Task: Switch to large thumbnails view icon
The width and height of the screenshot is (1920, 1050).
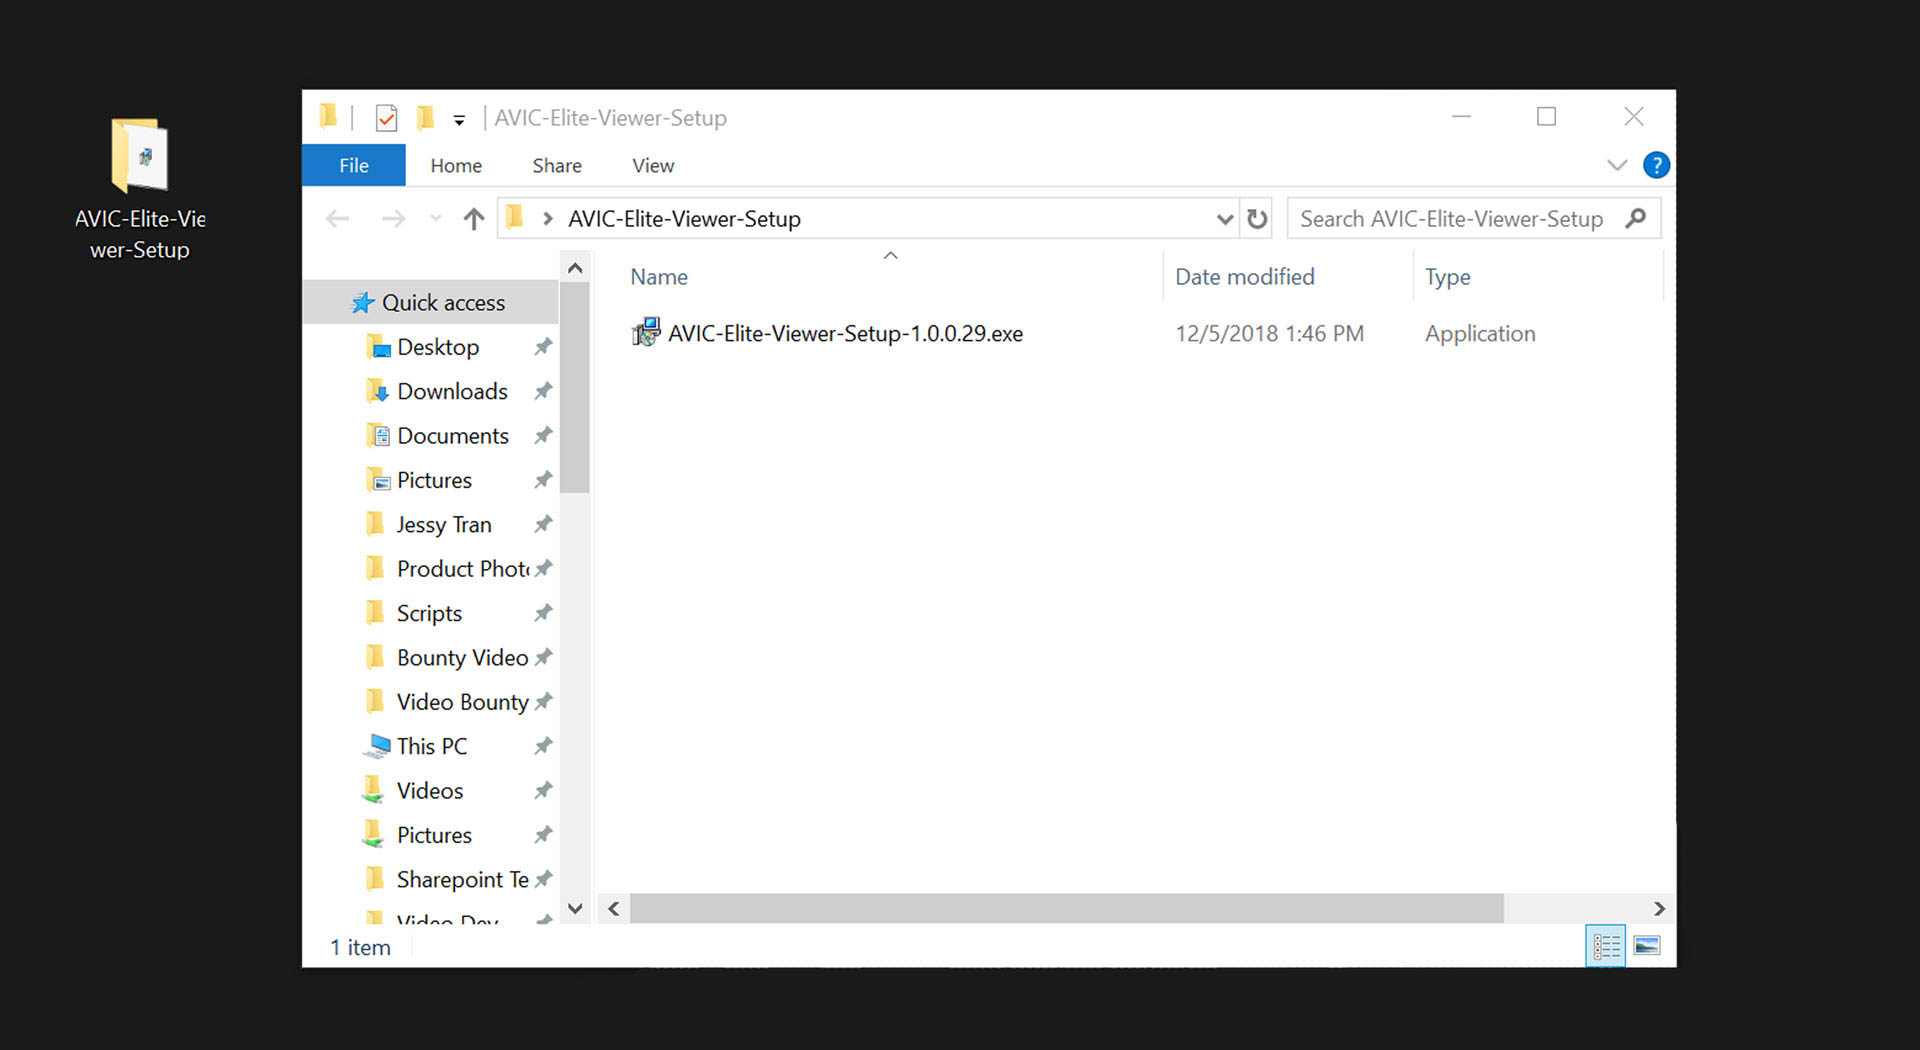Action: tap(1647, 946)
